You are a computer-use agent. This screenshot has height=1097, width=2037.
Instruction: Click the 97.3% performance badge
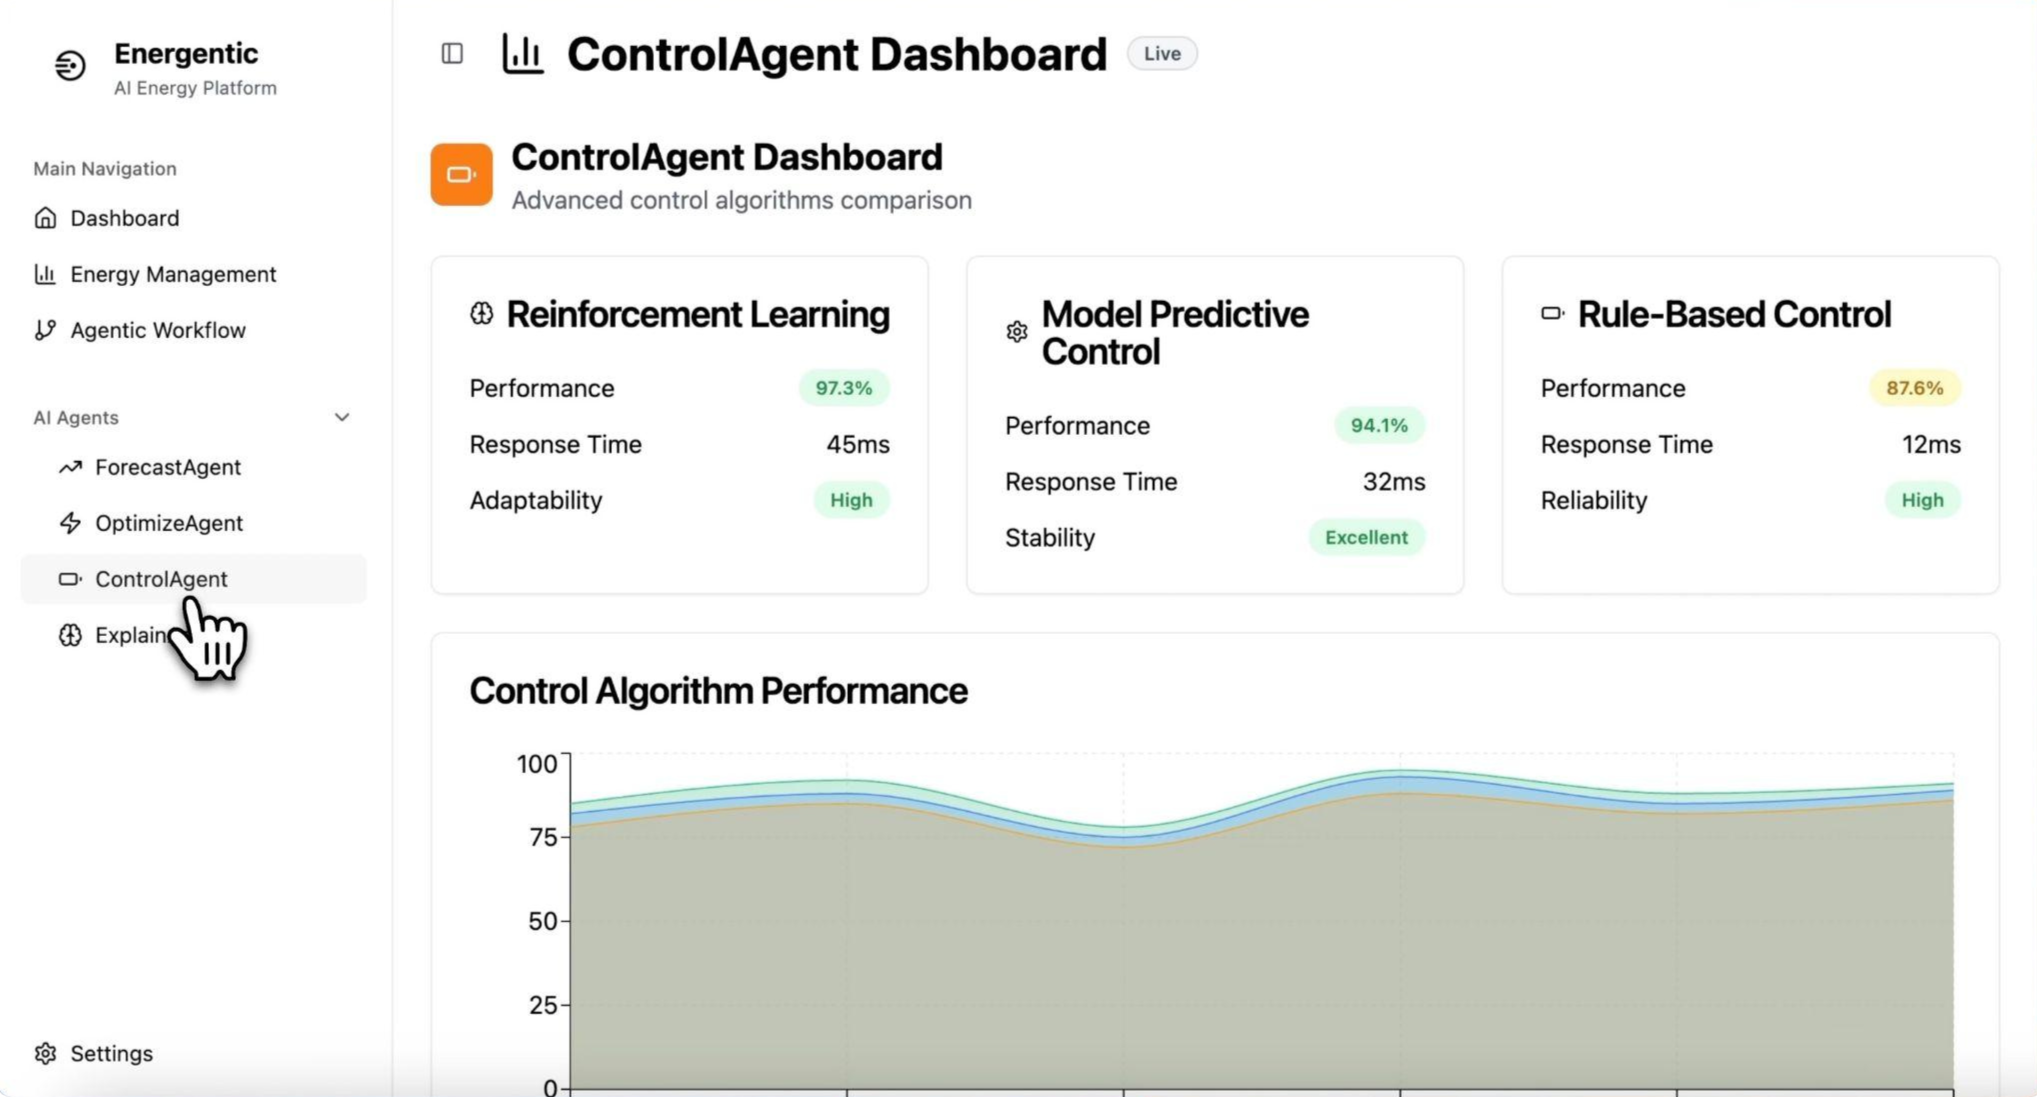pos(843,388)
